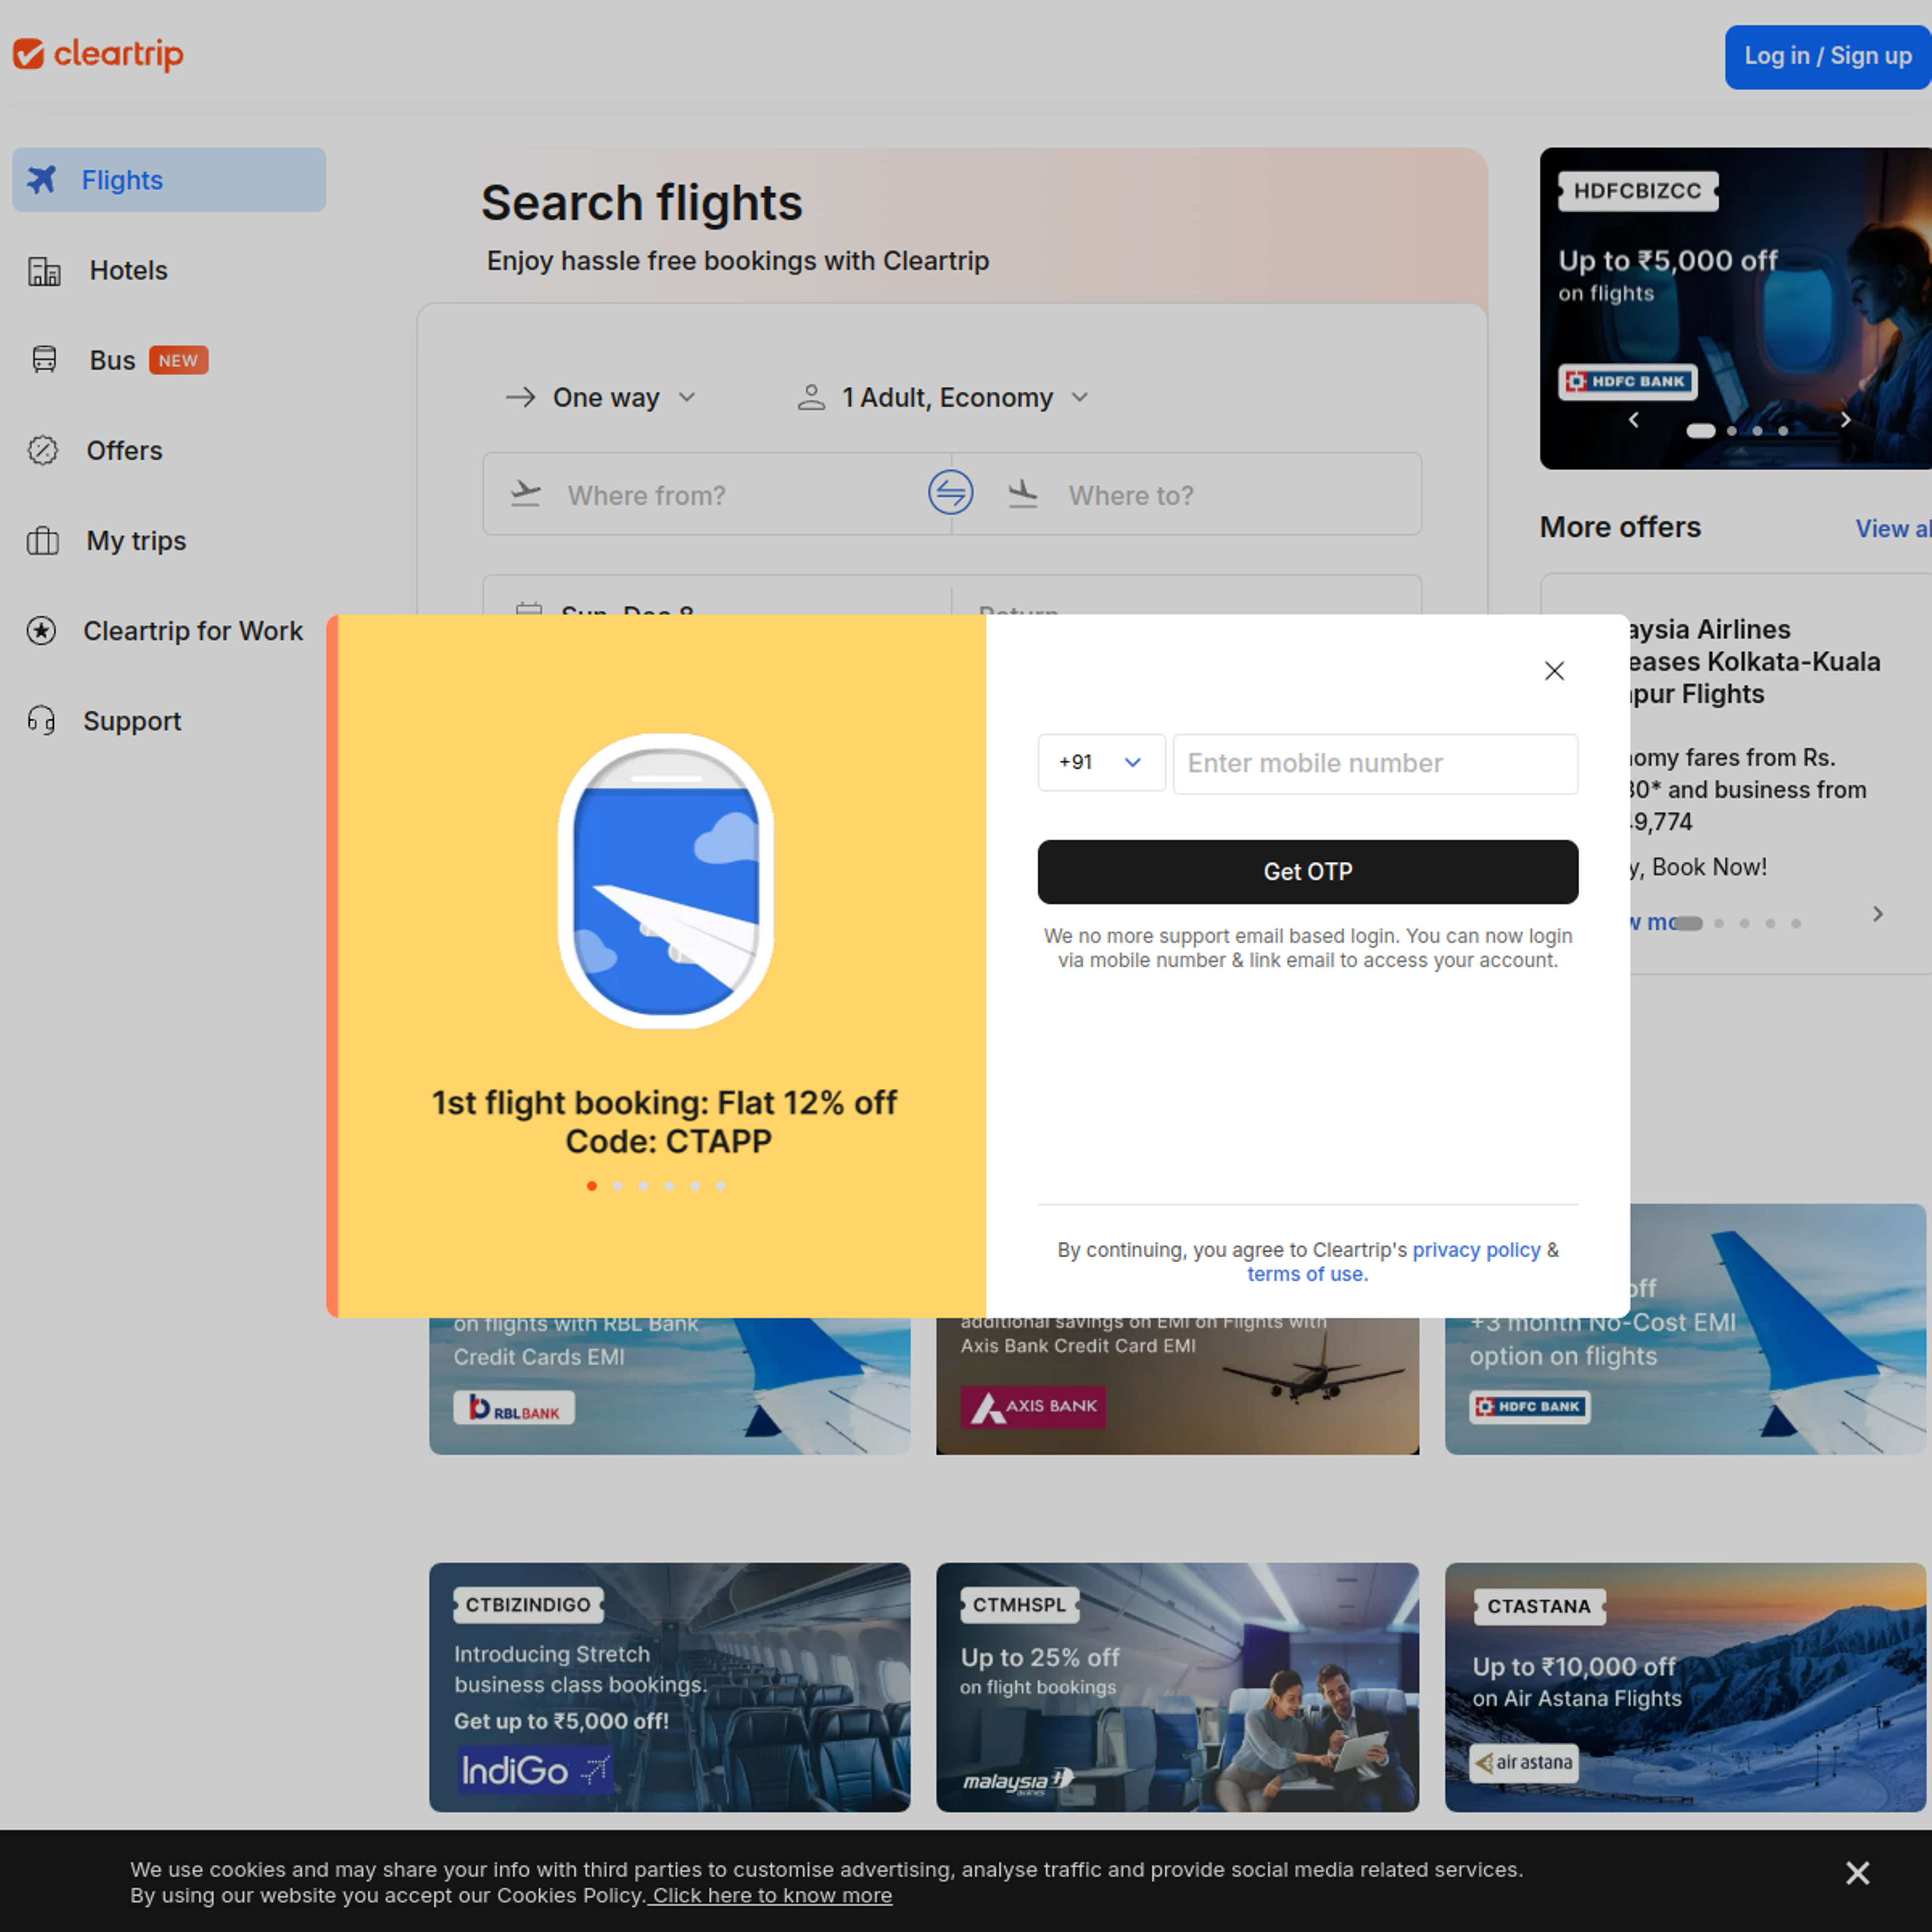The width and height of the screenshot is (1932, 1932).
Task: Click the Cleartrip for Work star icon
Action: coord(41,630)
